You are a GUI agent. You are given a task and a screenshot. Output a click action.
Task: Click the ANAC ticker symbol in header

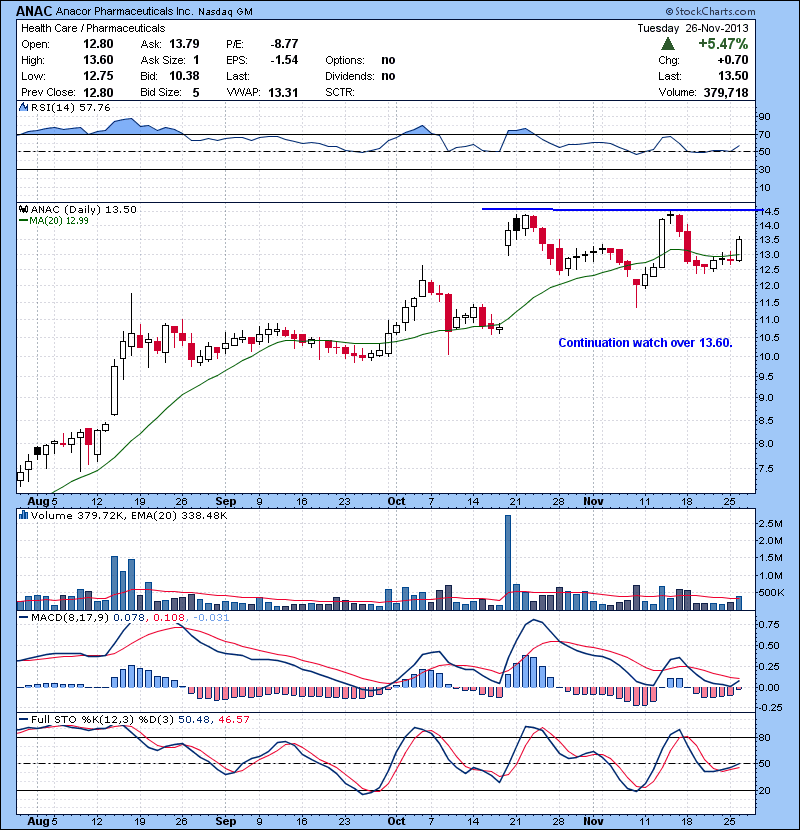34,11
